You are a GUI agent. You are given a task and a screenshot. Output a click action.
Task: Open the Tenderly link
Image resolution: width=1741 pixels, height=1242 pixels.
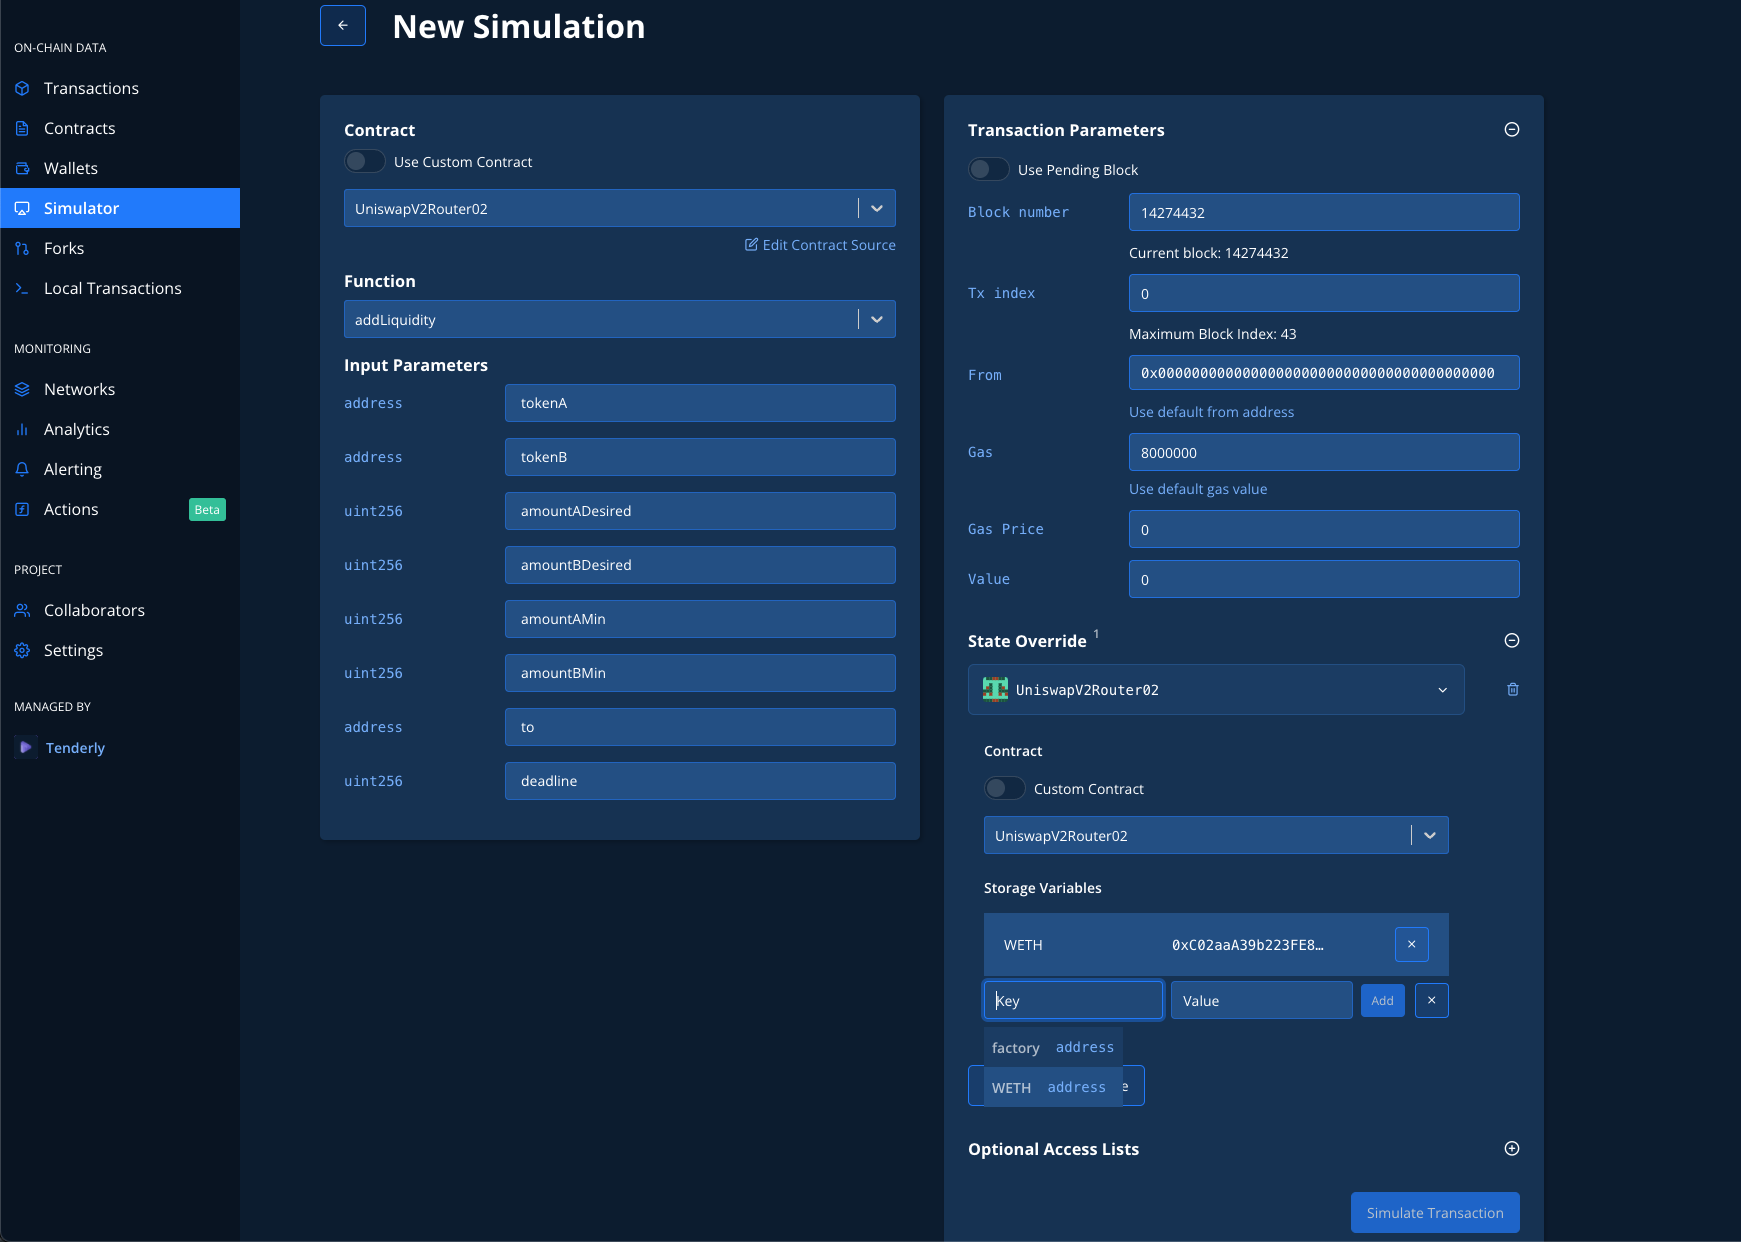tap(75, 748)
